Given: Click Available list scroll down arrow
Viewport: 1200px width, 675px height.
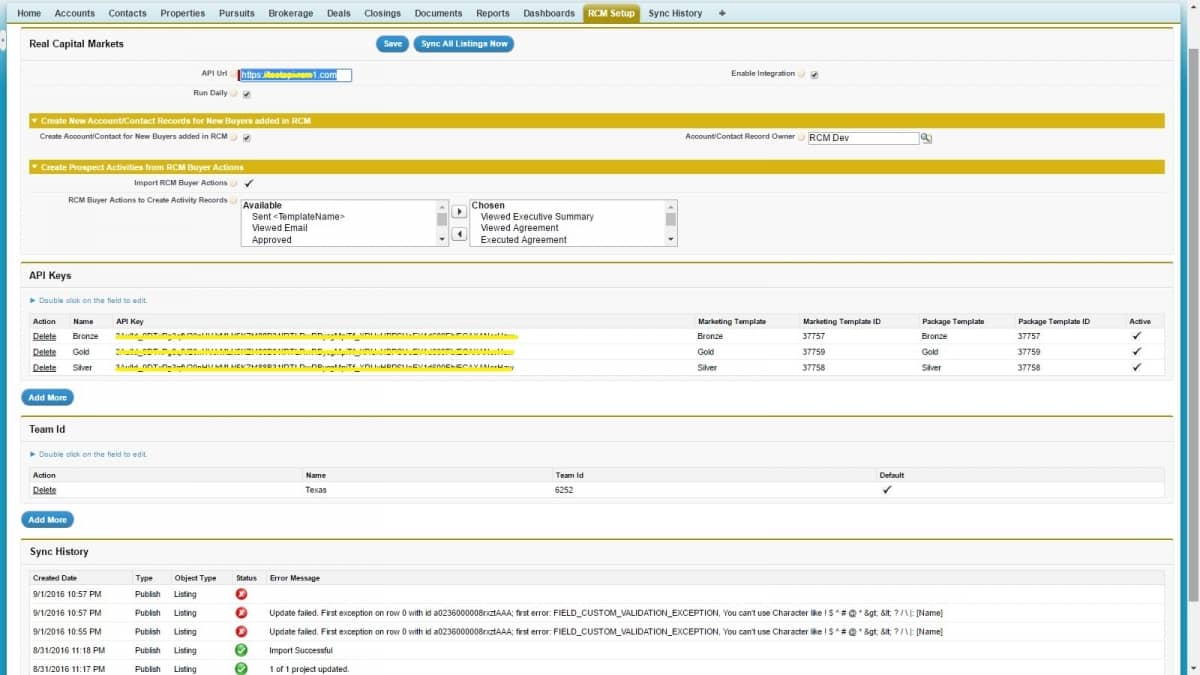Looking at the screenshot, I should point(443,240).
